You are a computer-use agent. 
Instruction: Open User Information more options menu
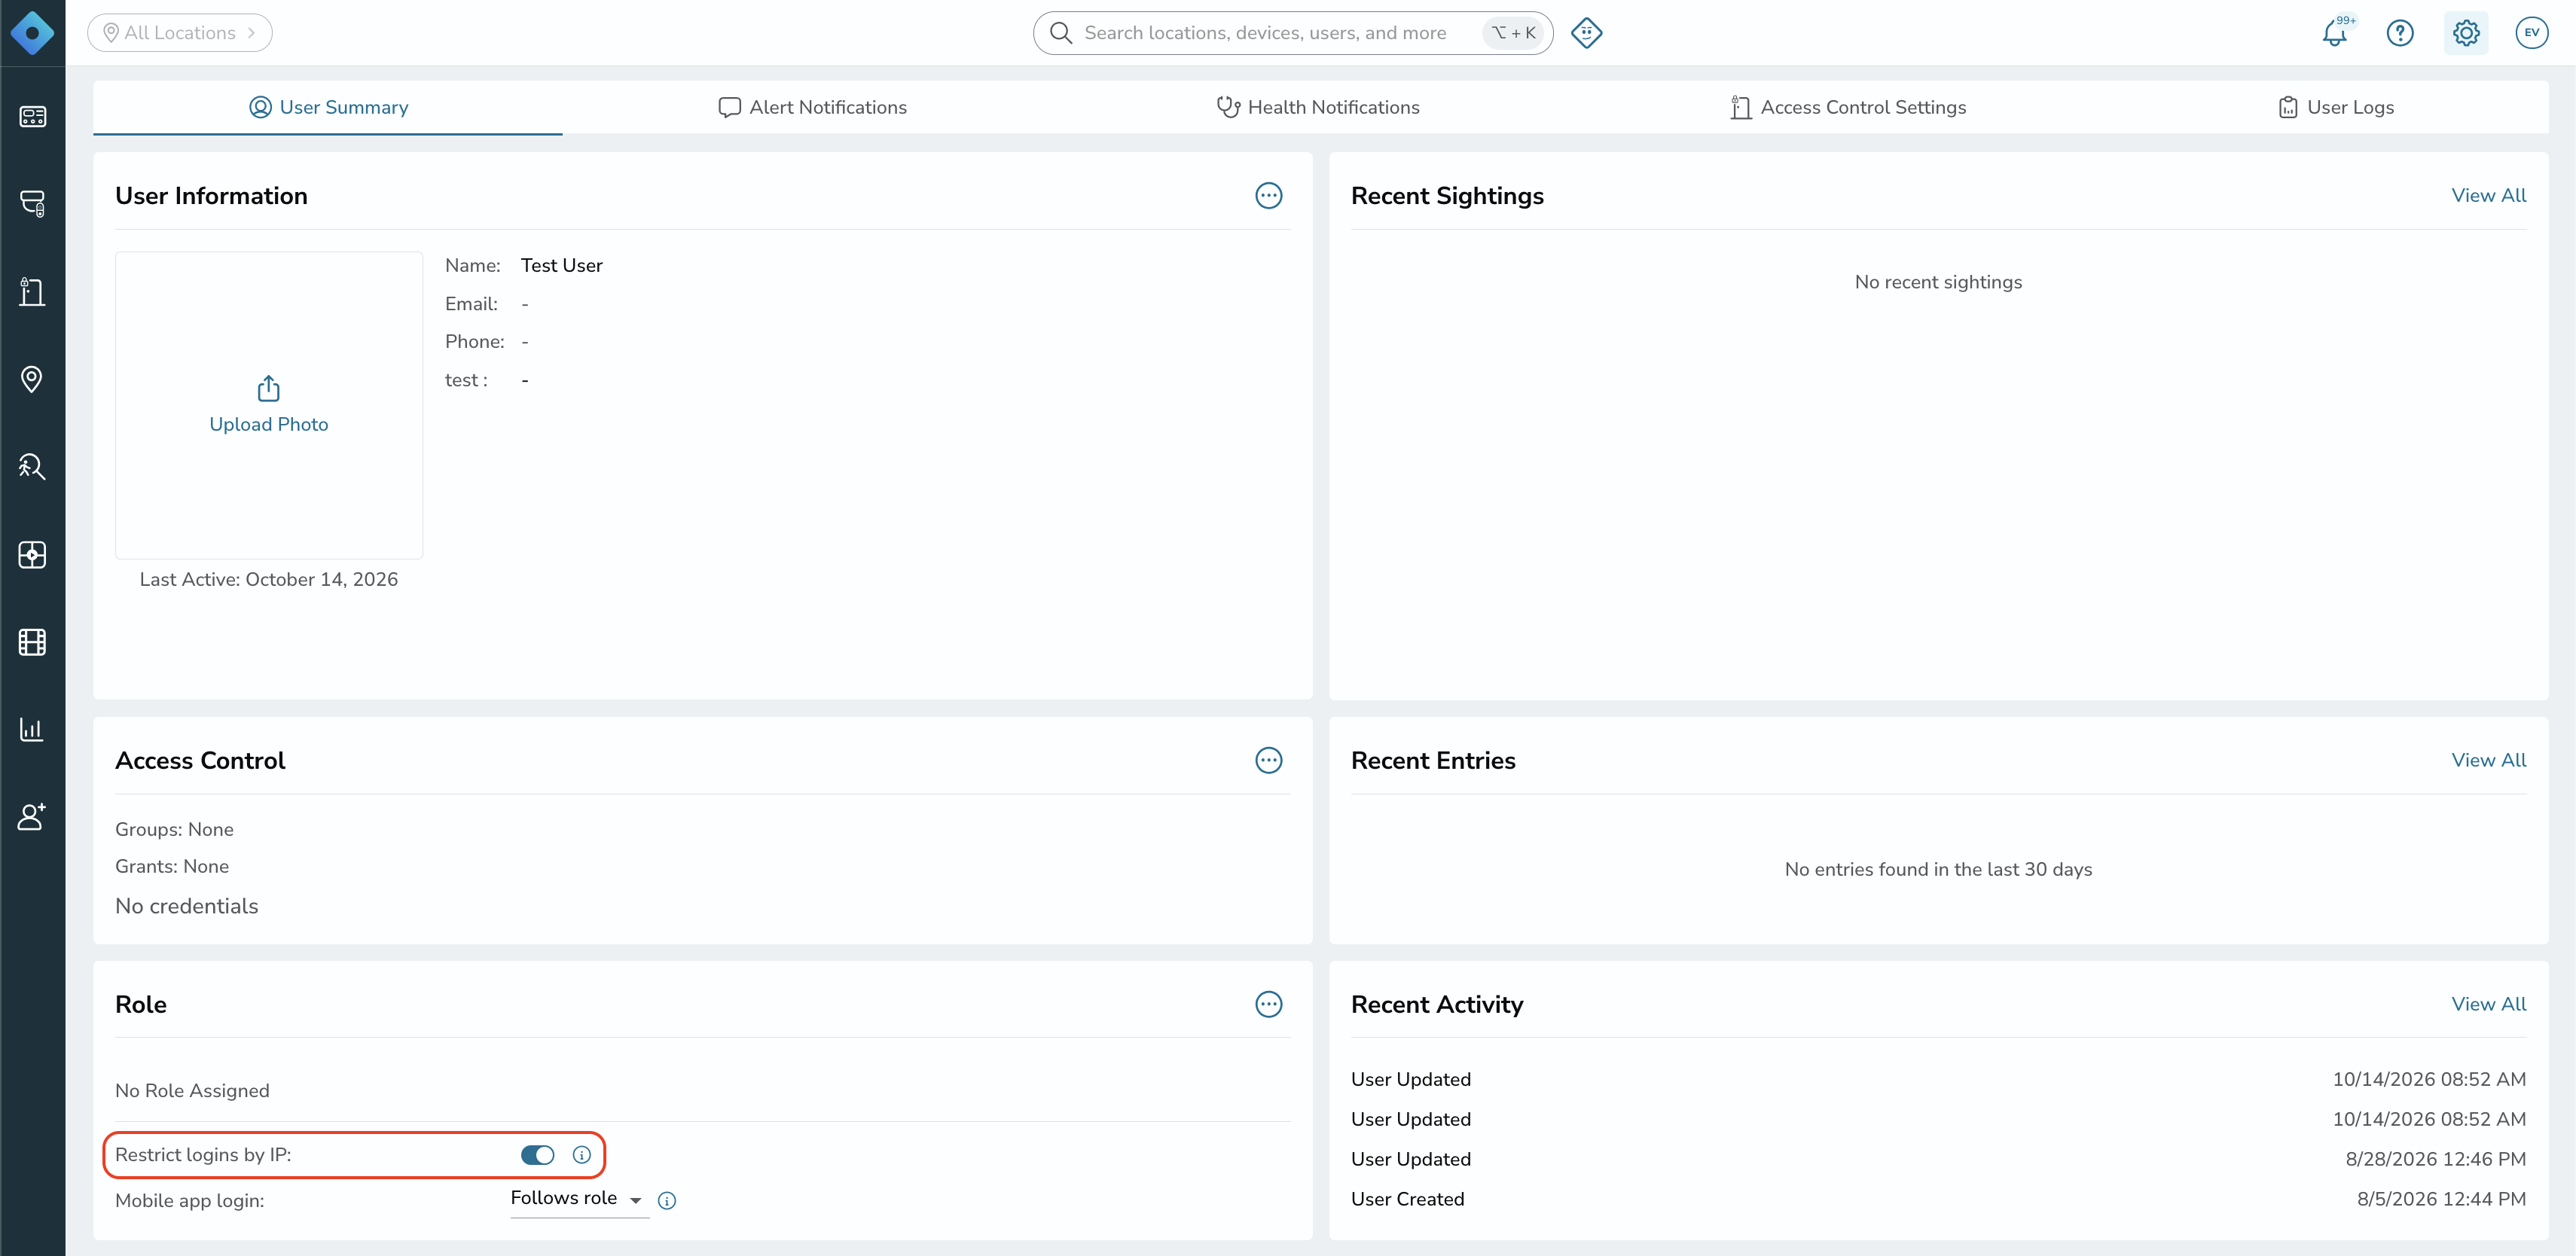click(x=1269, y=196)
